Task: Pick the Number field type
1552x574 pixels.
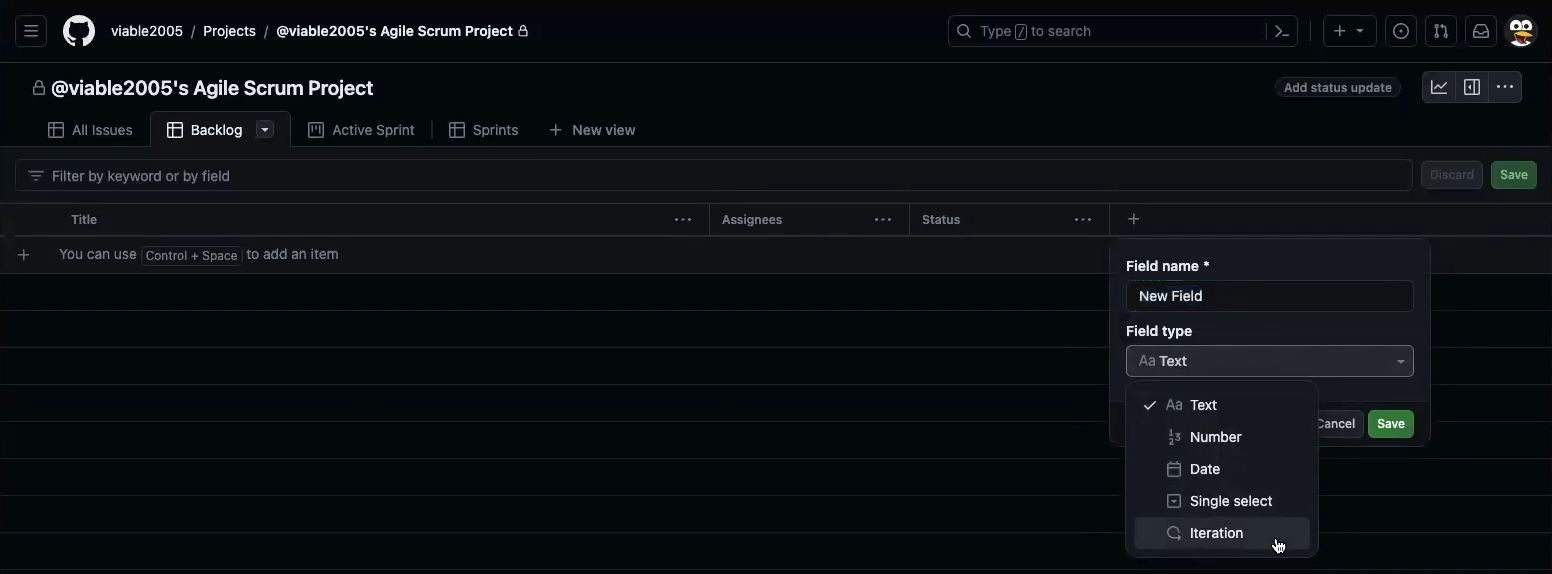Action: click(1215, 437)
